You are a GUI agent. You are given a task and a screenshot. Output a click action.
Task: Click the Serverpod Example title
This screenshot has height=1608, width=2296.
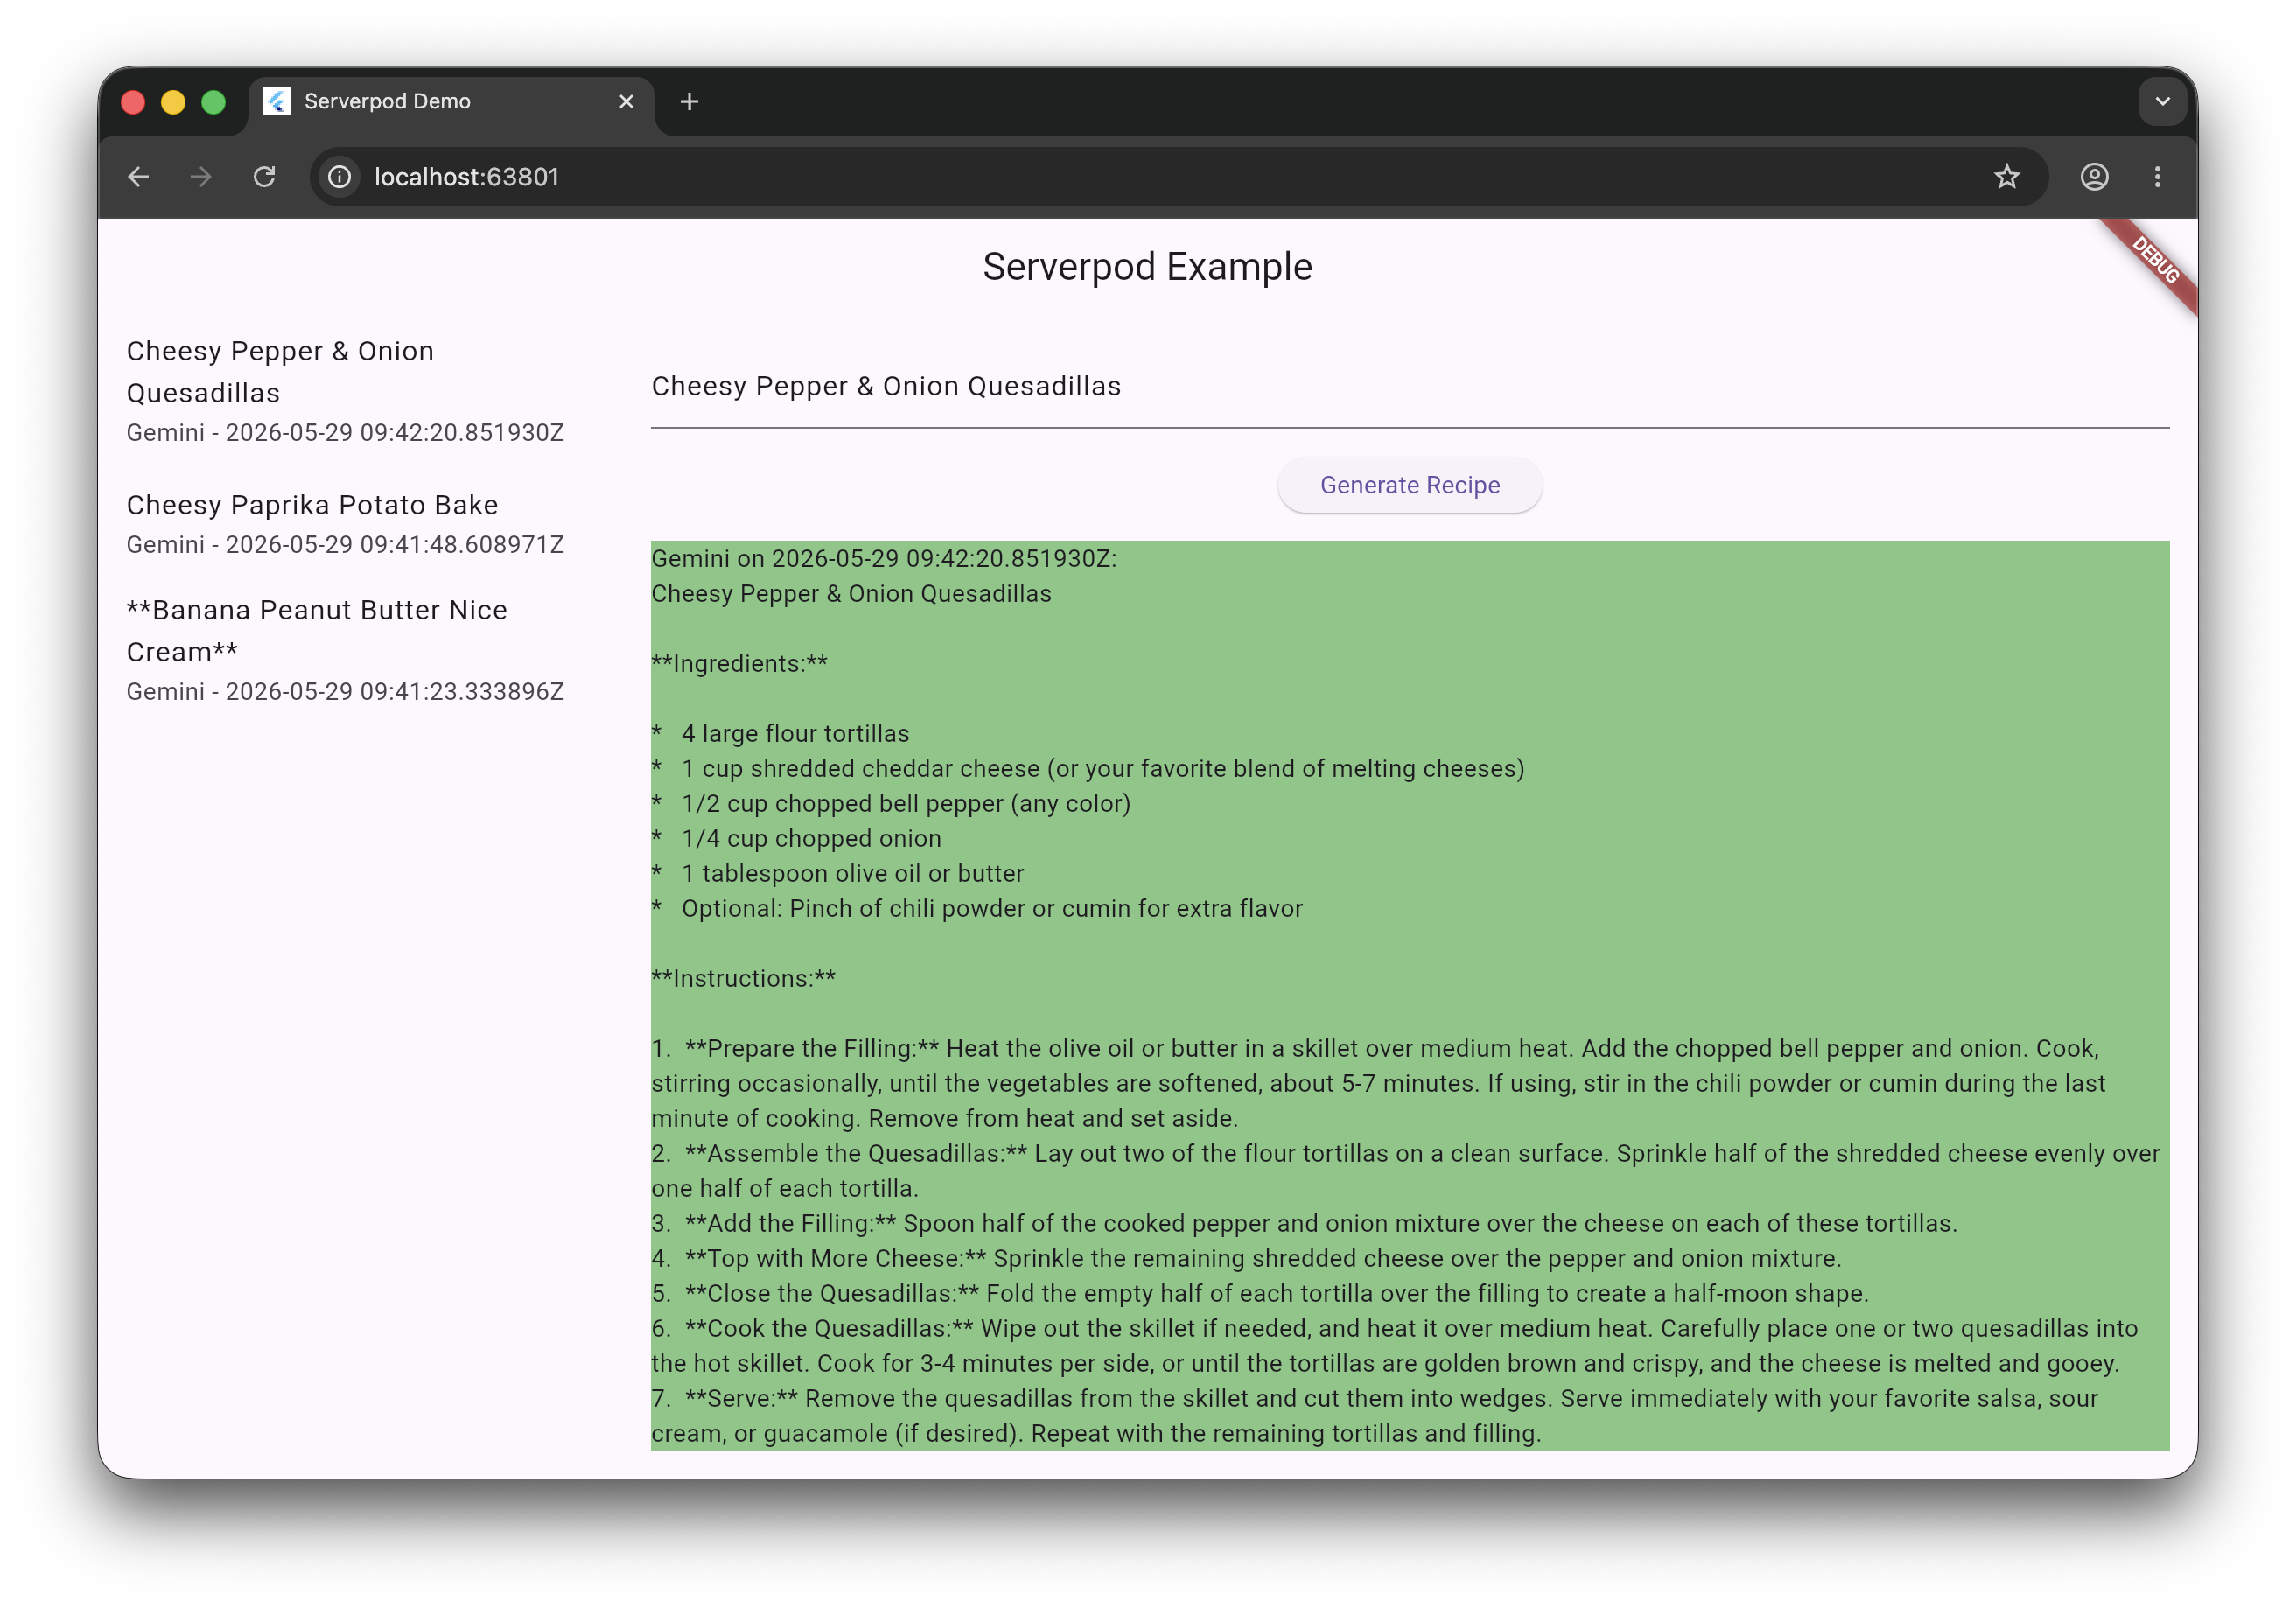(1147, 267)
